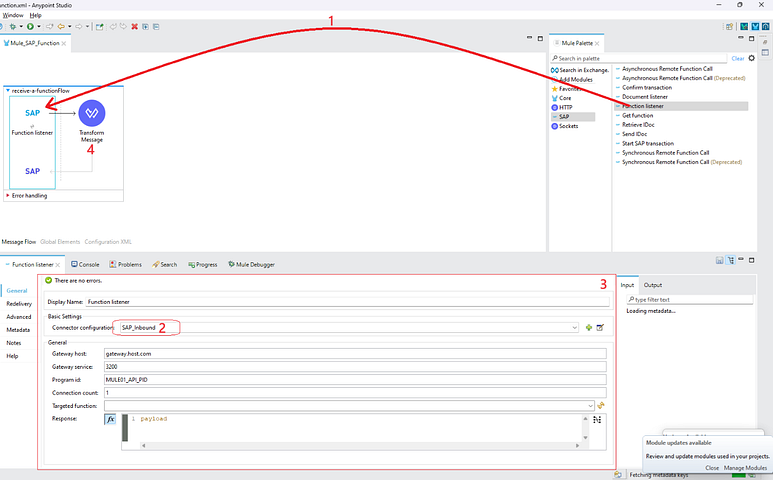Select Document listener in the palette list
This screenshot has height=480, width=773.
[x=644, y=97]
